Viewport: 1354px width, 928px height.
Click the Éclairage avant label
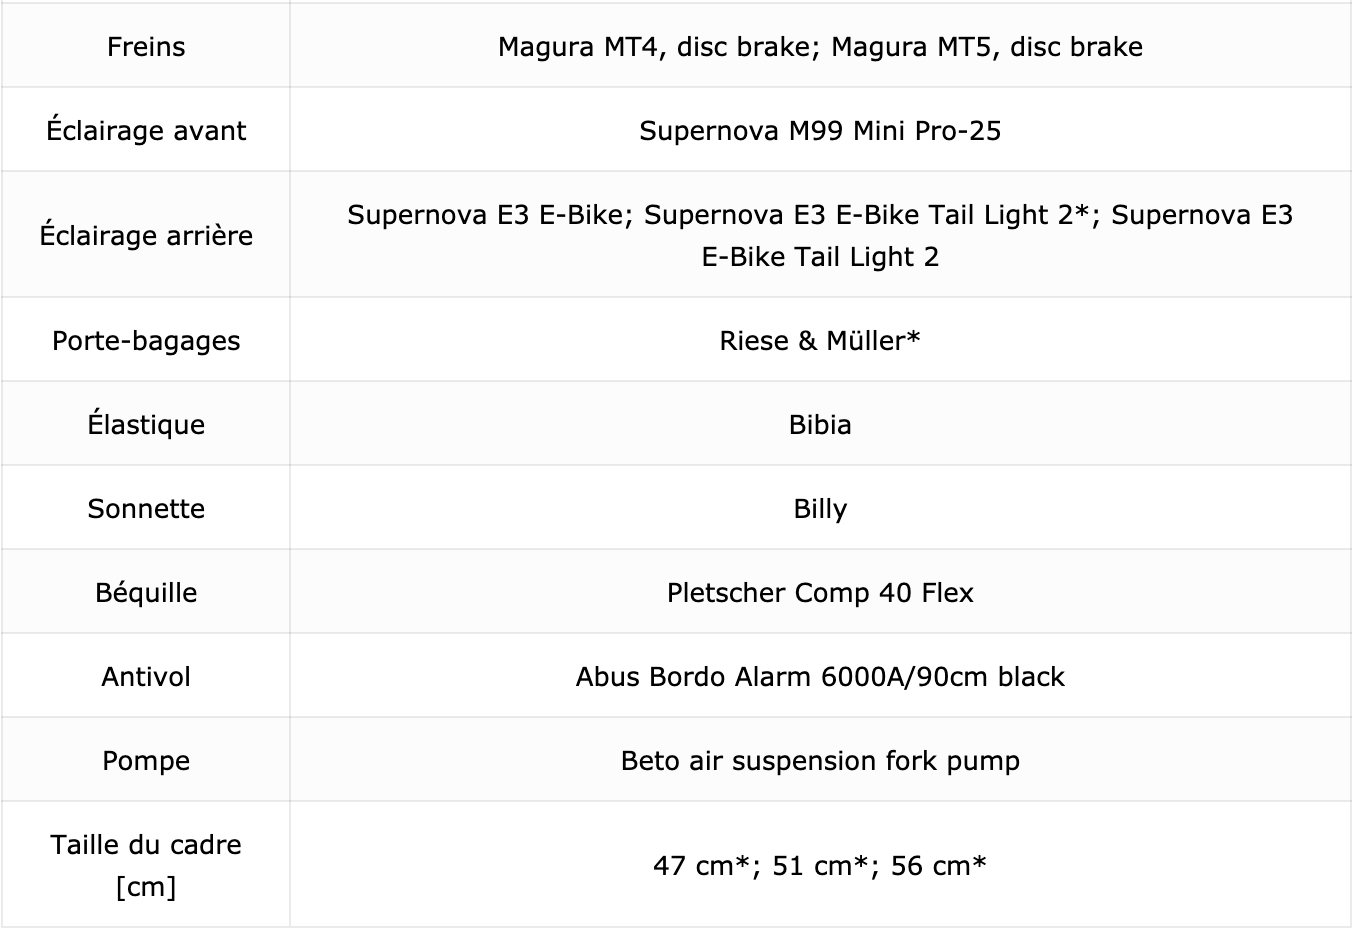(x=146, y=131)
